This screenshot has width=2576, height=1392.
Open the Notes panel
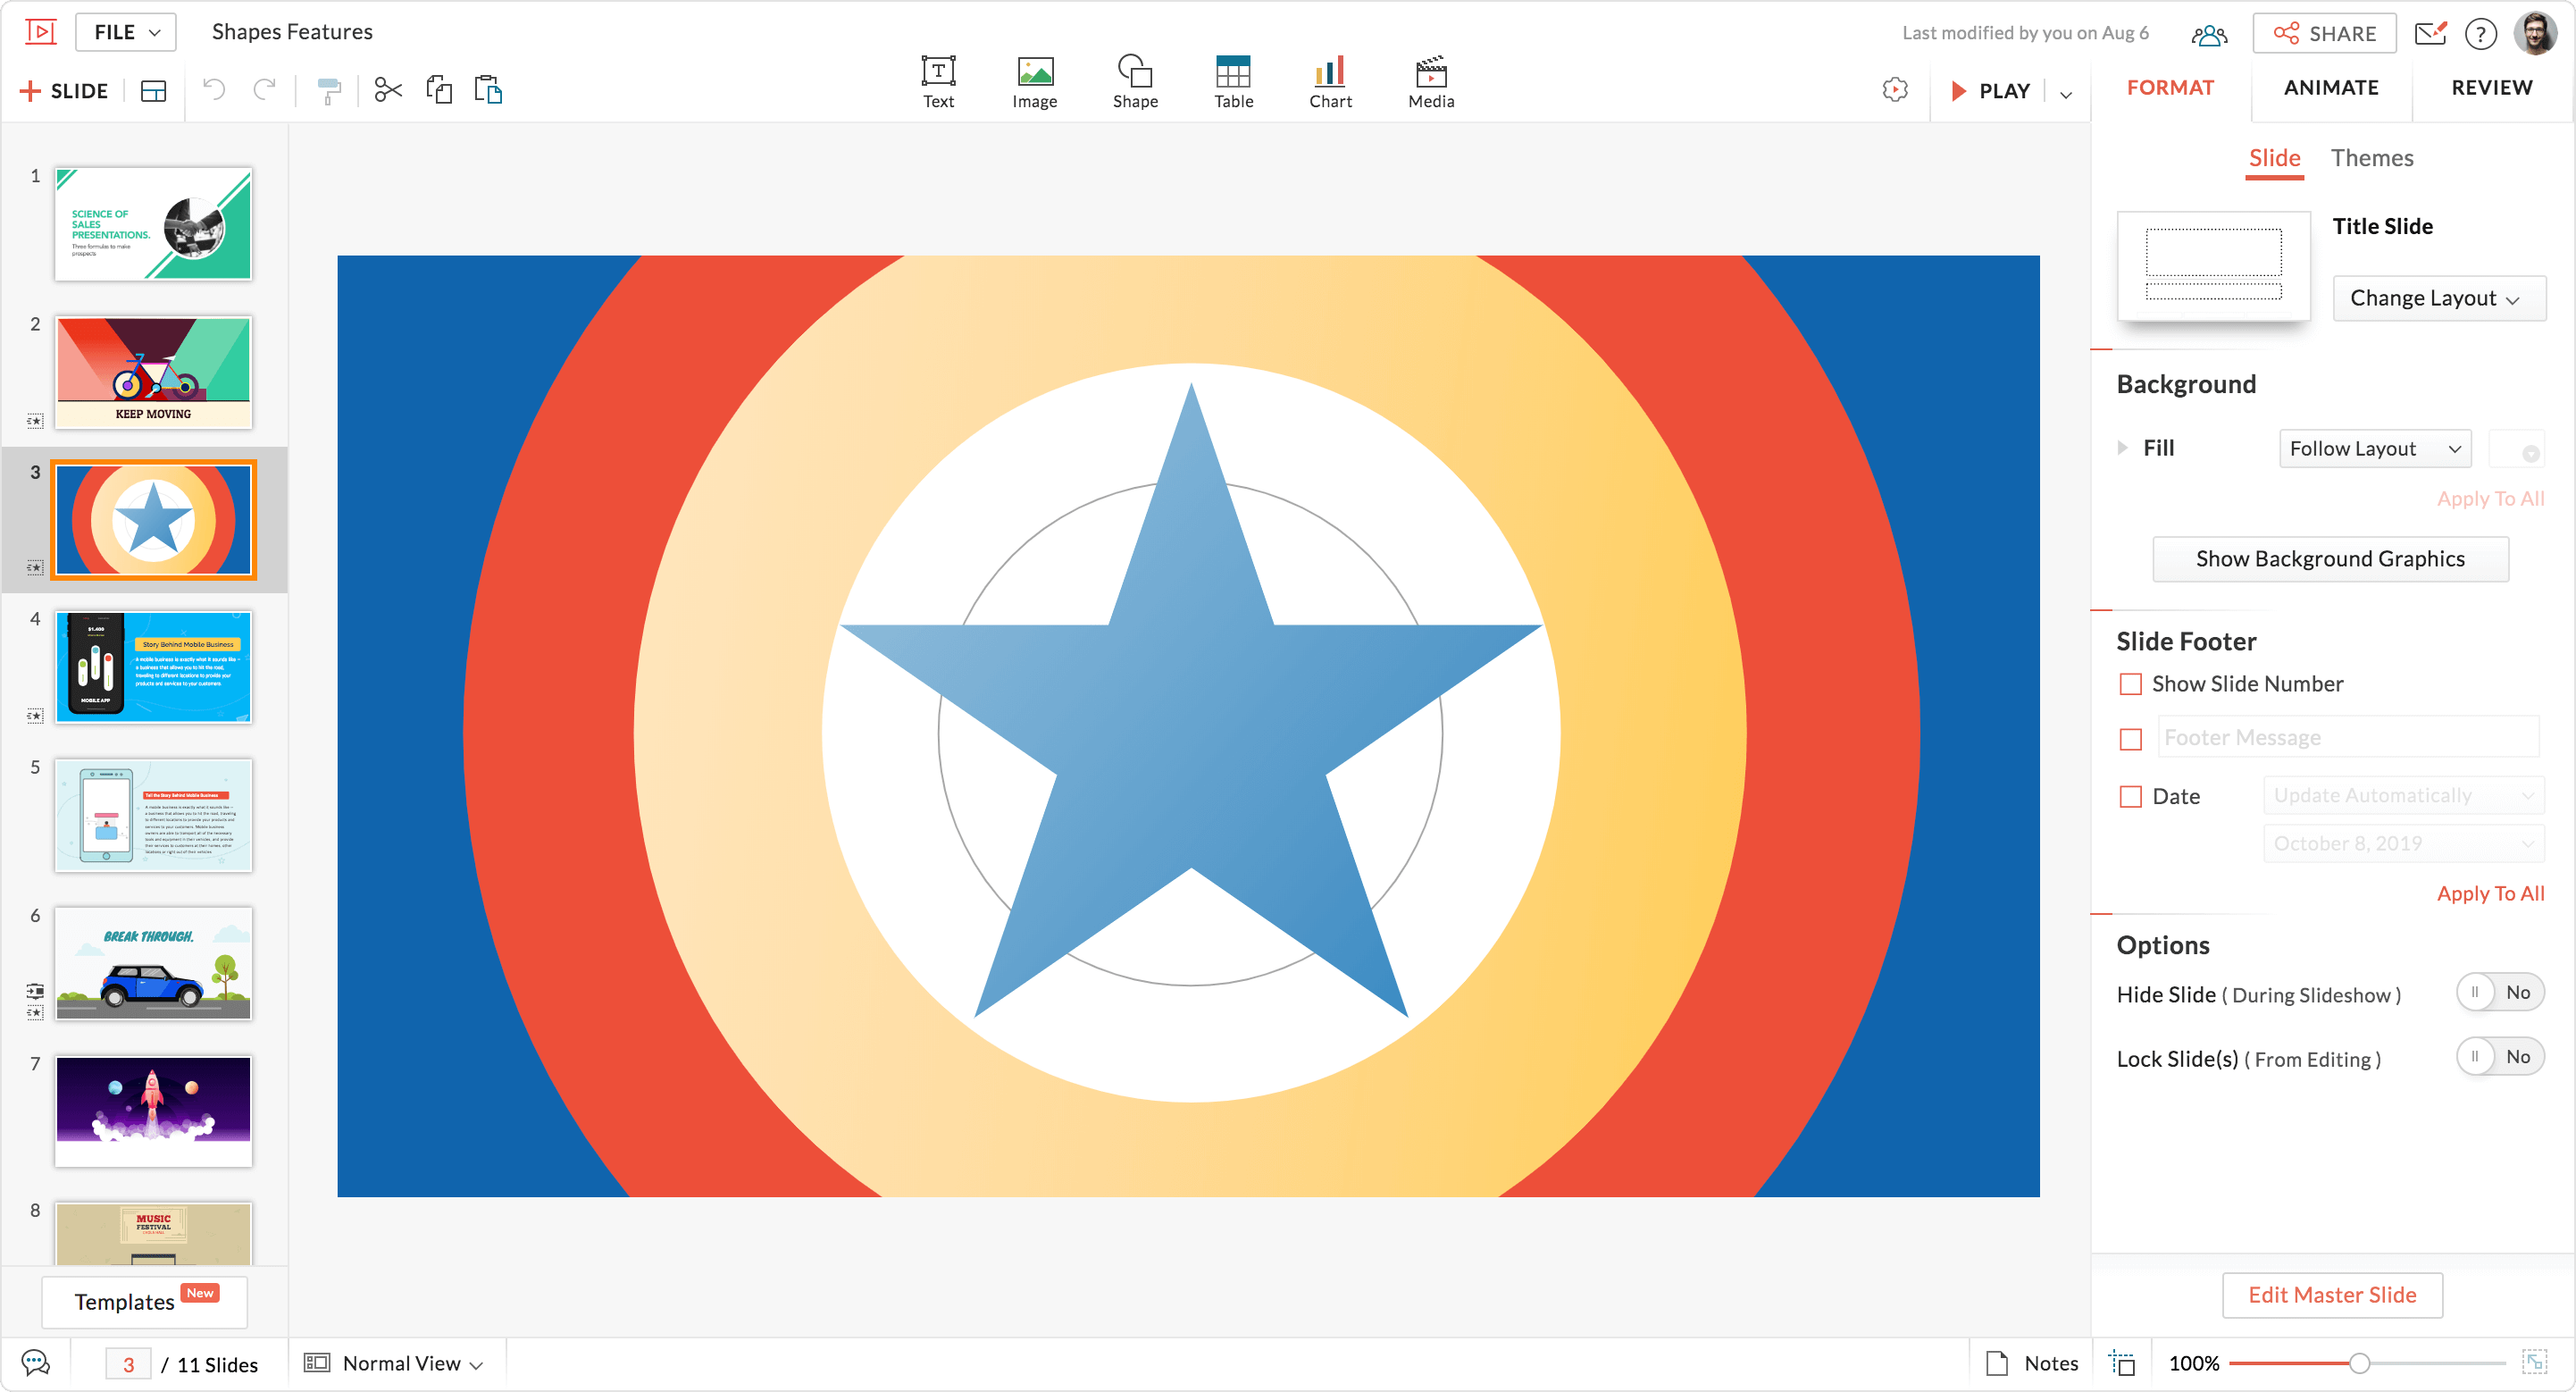(2032, 1363)
